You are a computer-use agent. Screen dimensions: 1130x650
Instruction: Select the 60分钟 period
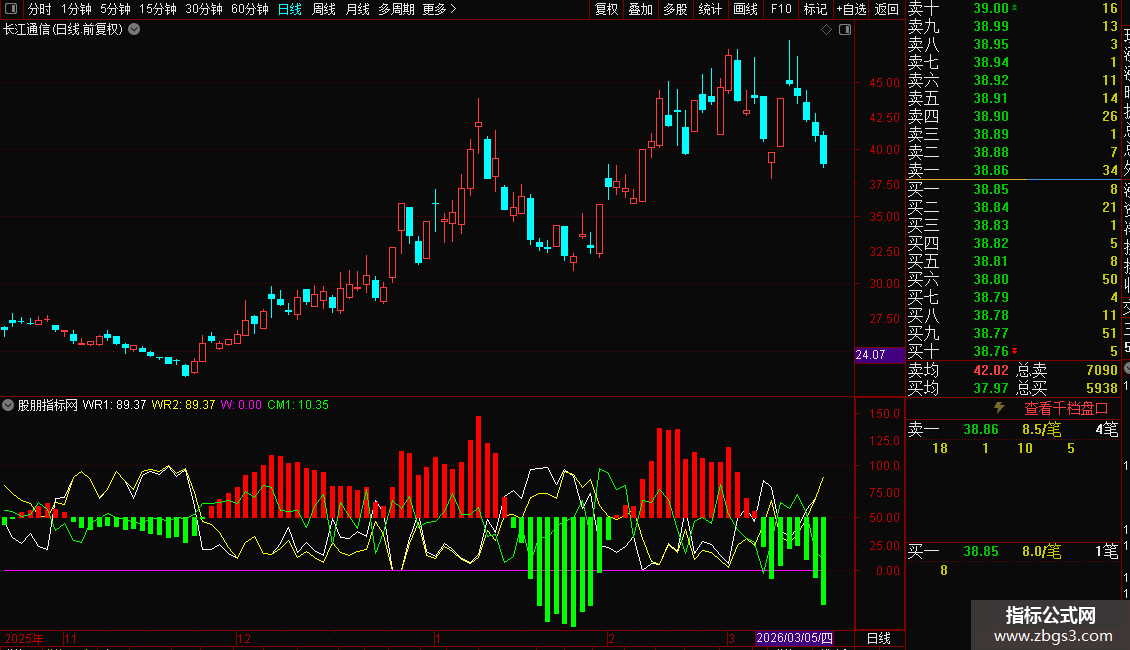click(x=249, y=9)
